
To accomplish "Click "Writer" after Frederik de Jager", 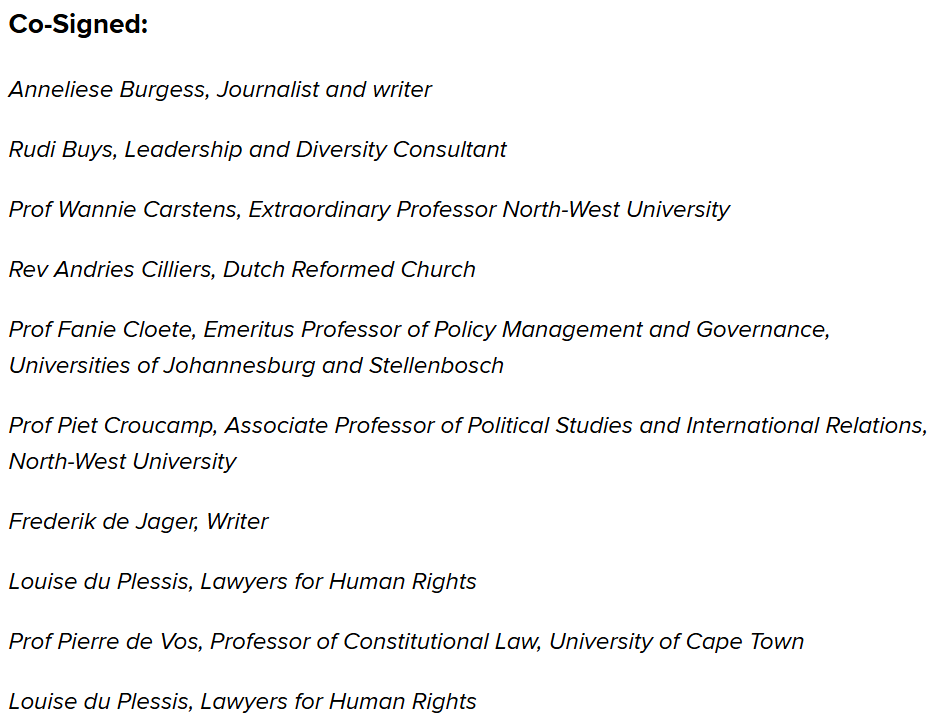I will coord(238,521).
